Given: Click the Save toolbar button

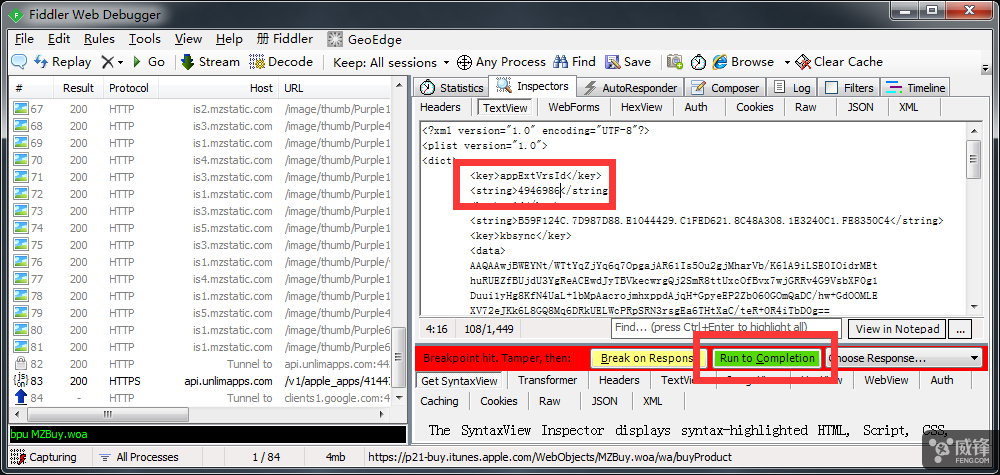Looking at the screenshot, I should (x=628, y=62).
